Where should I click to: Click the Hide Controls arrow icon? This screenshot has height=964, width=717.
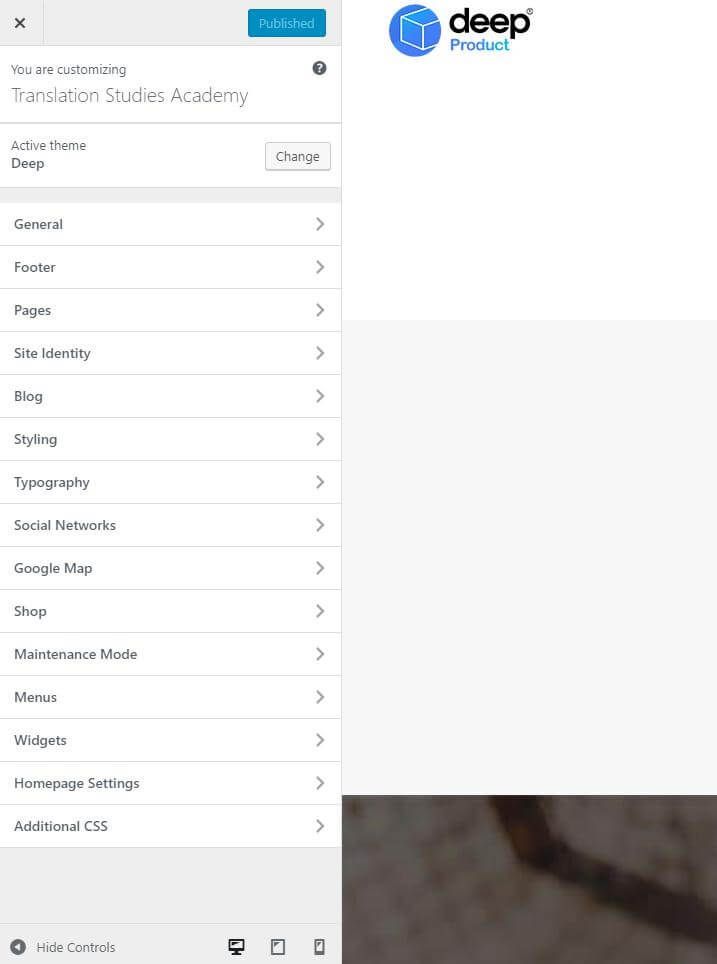pos(18,947)
